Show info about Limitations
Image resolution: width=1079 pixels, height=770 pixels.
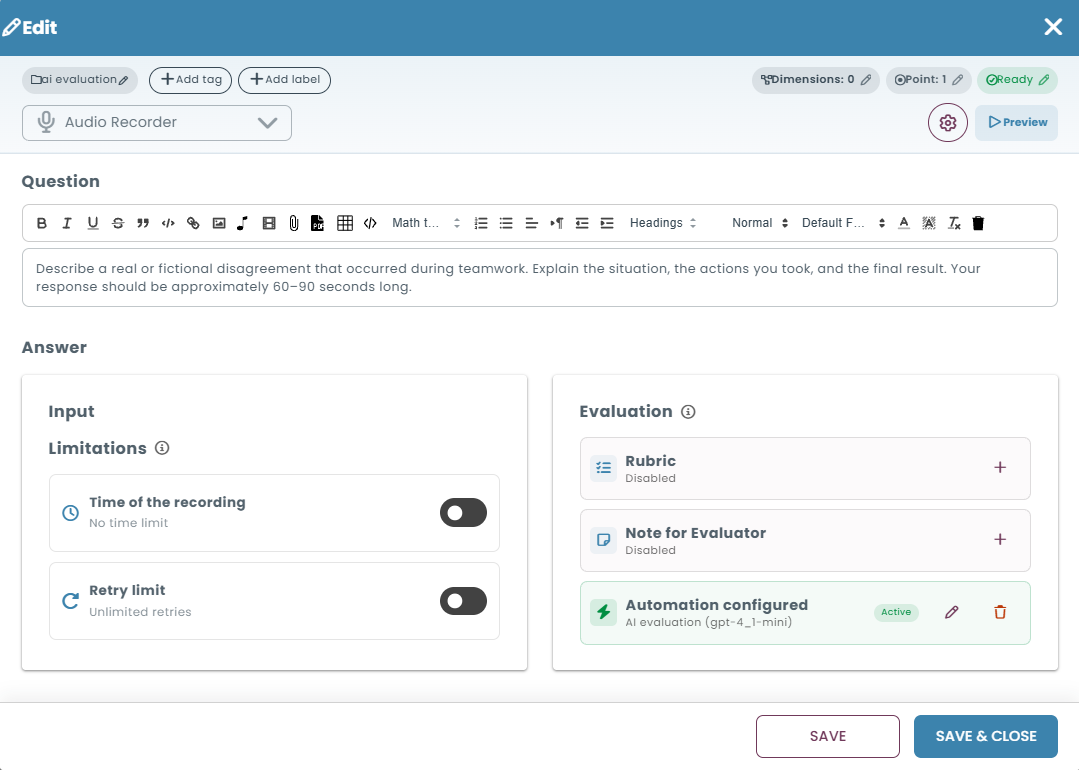pyautogui.click(x=162, y=448)
